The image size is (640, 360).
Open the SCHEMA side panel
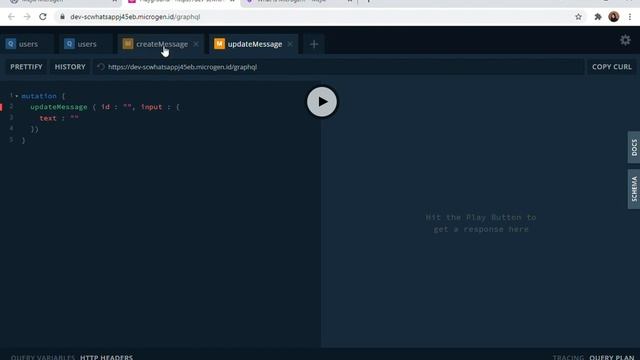(x=634, y=189)
